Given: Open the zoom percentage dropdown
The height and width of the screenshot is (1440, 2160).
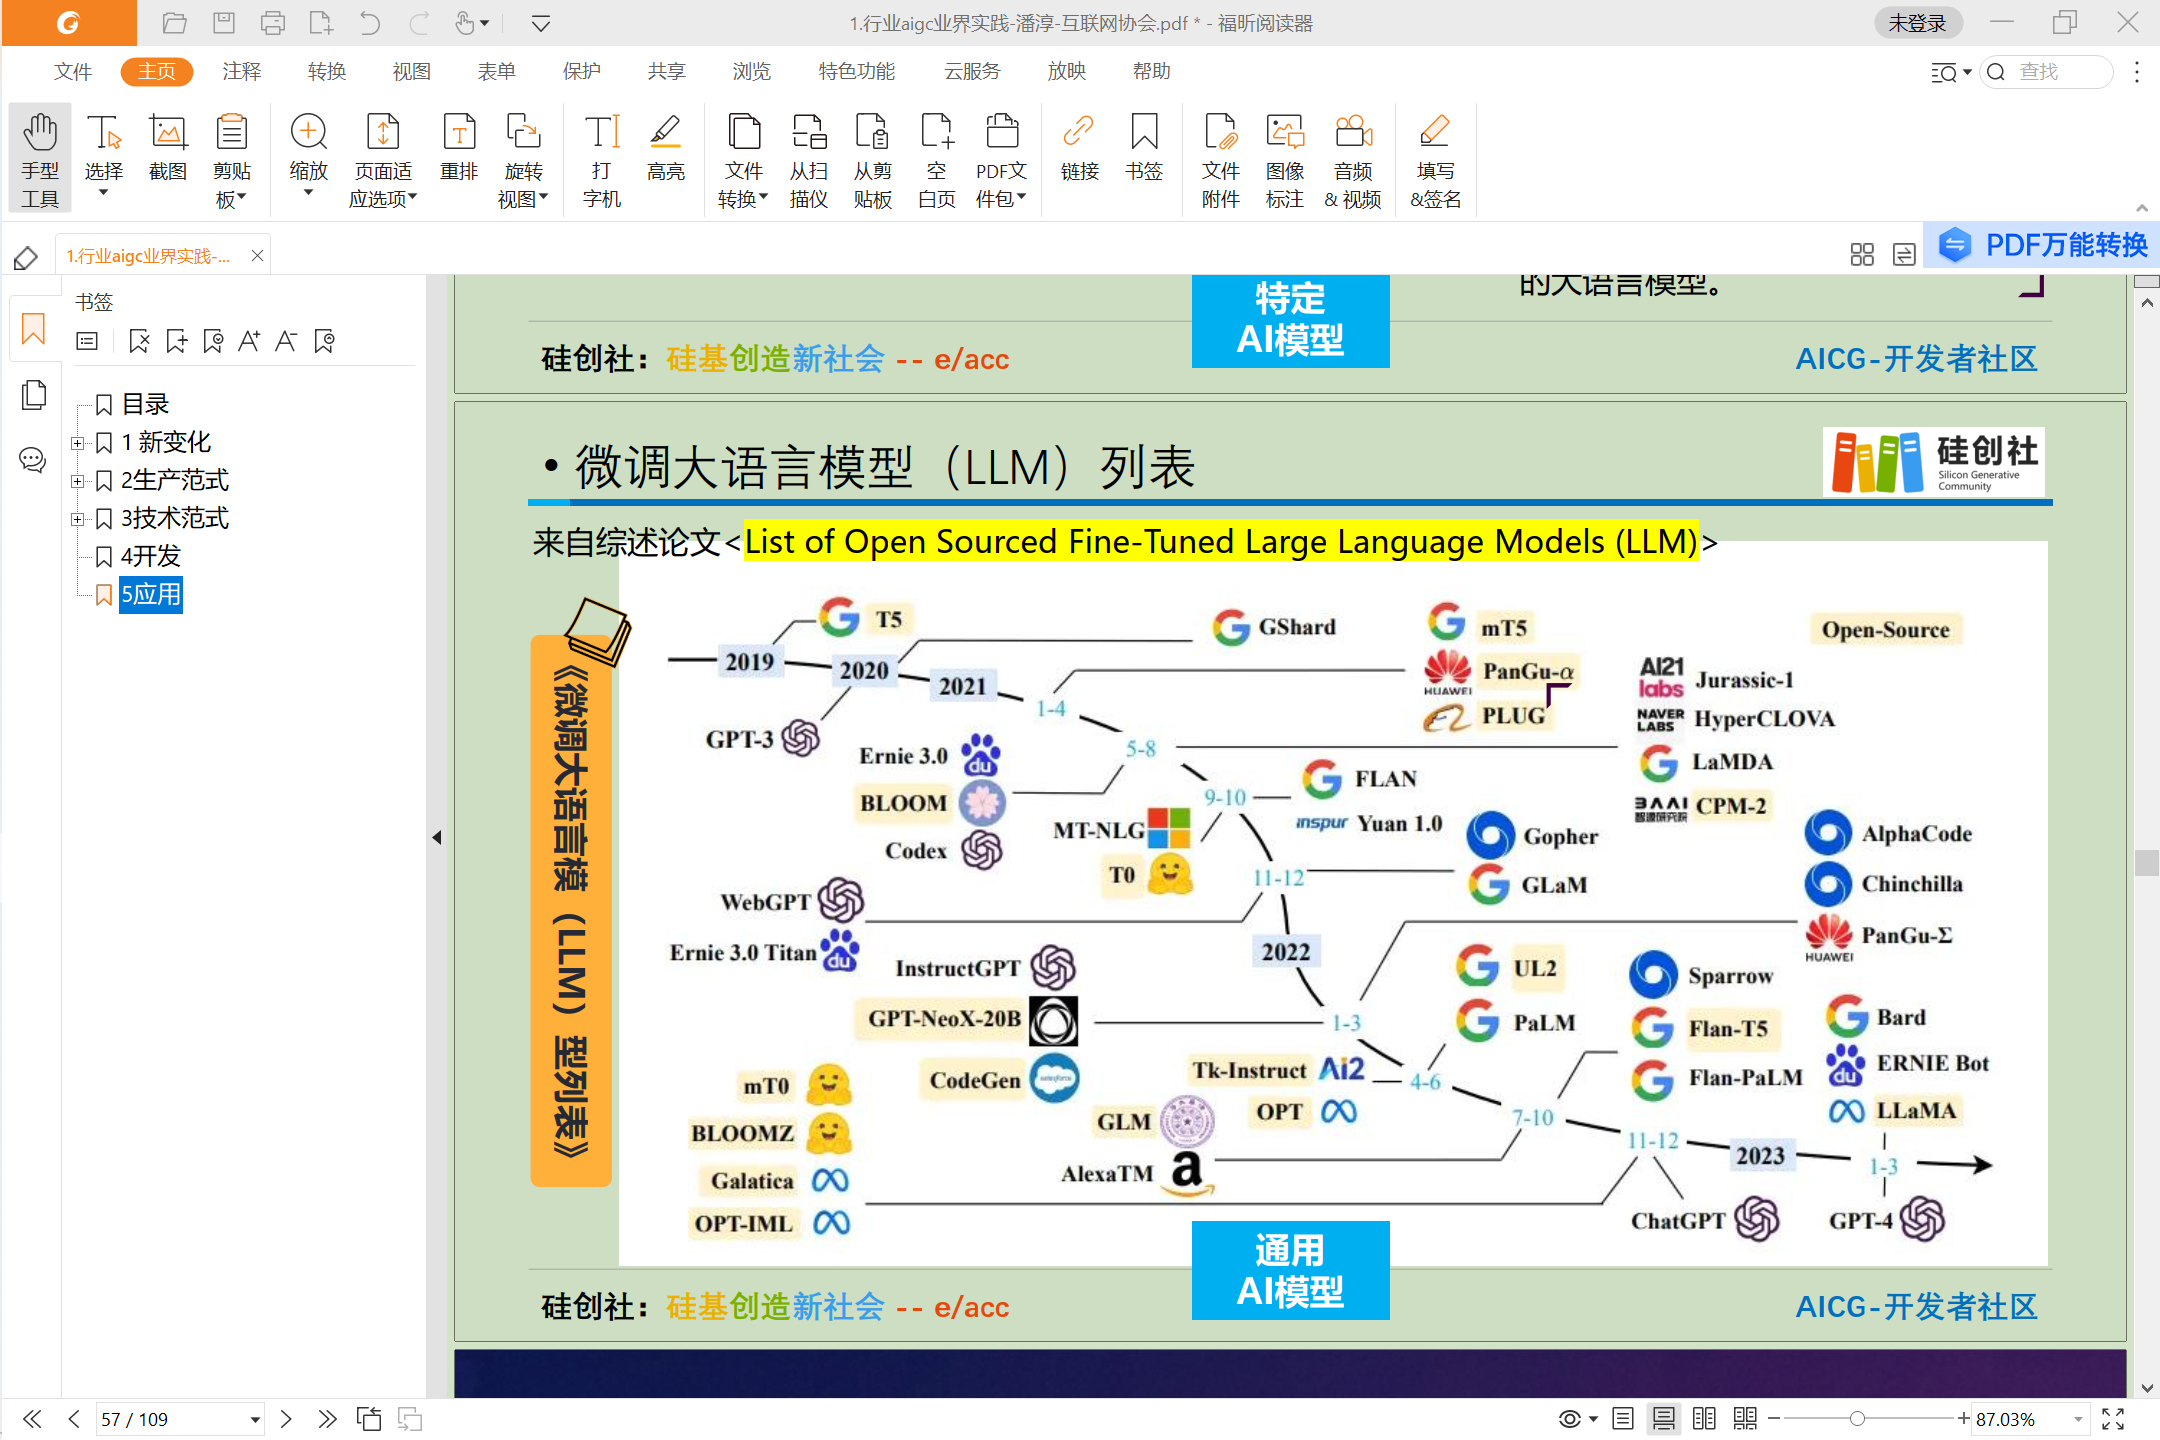Looking at the screenshot, I should [x=2078, y=1419].
